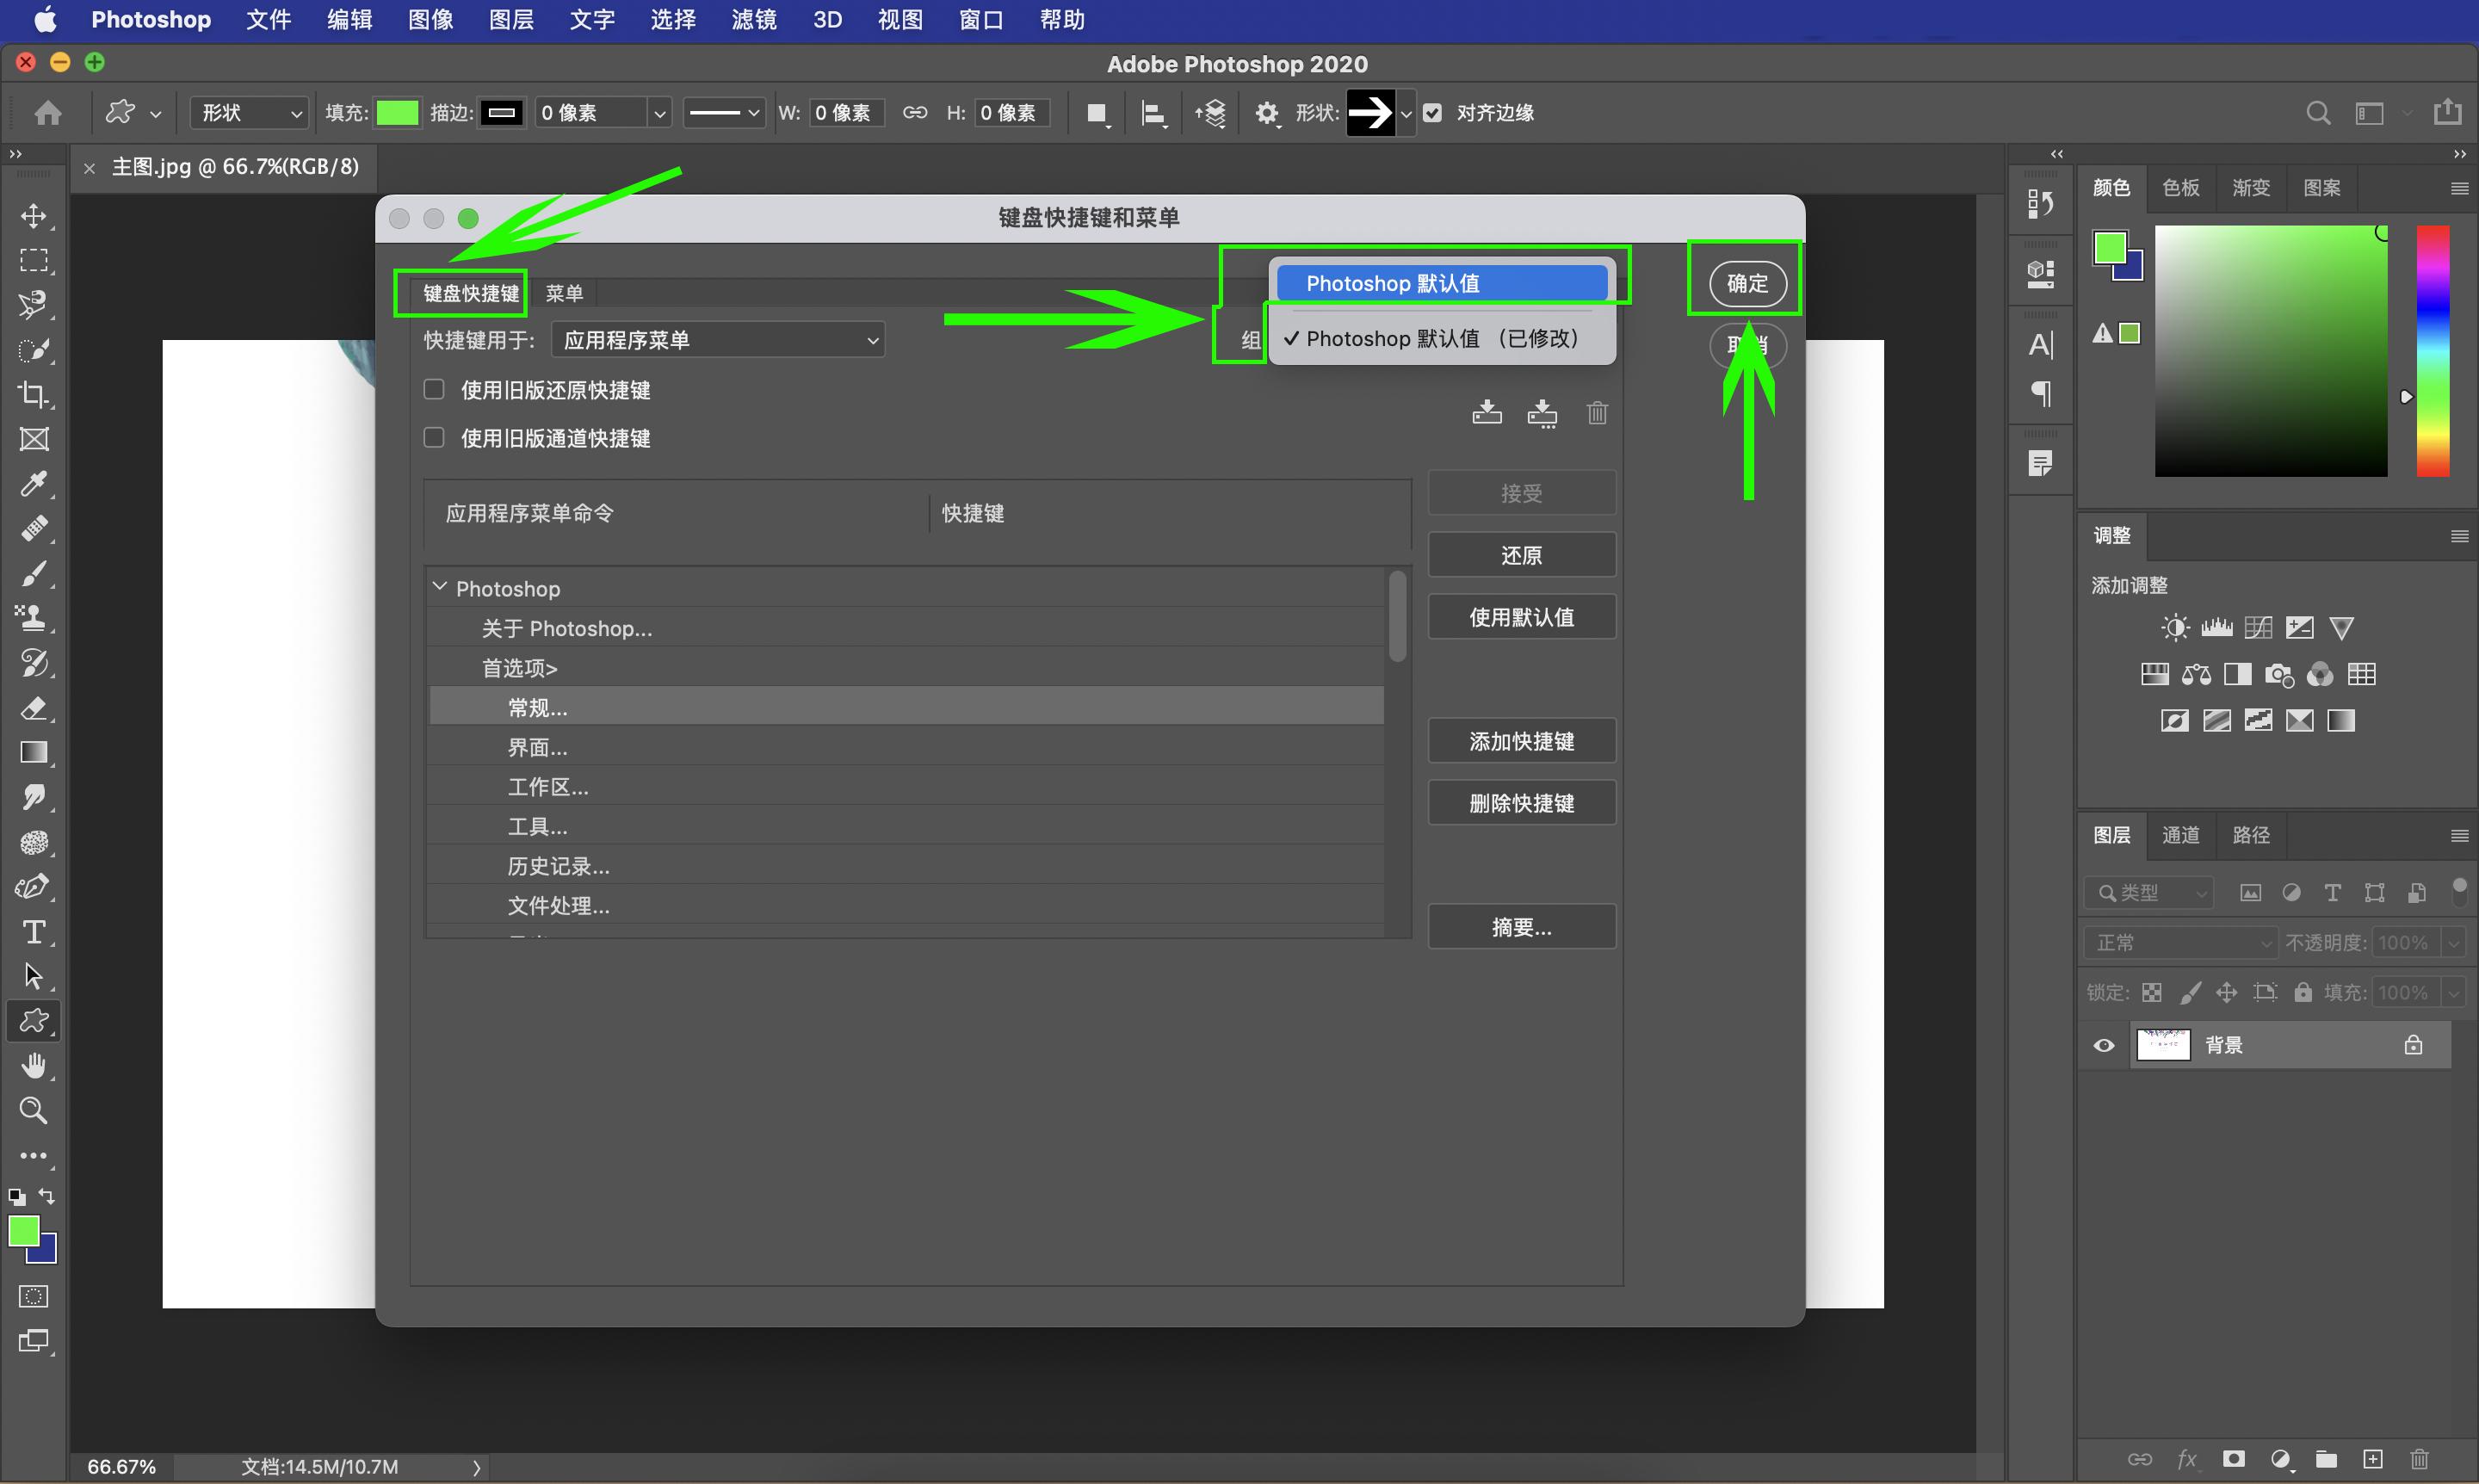Switch to the Channels (通道) tab
The width and height of the screenshot is (2479, 1484).
[x=2180, y=835]
